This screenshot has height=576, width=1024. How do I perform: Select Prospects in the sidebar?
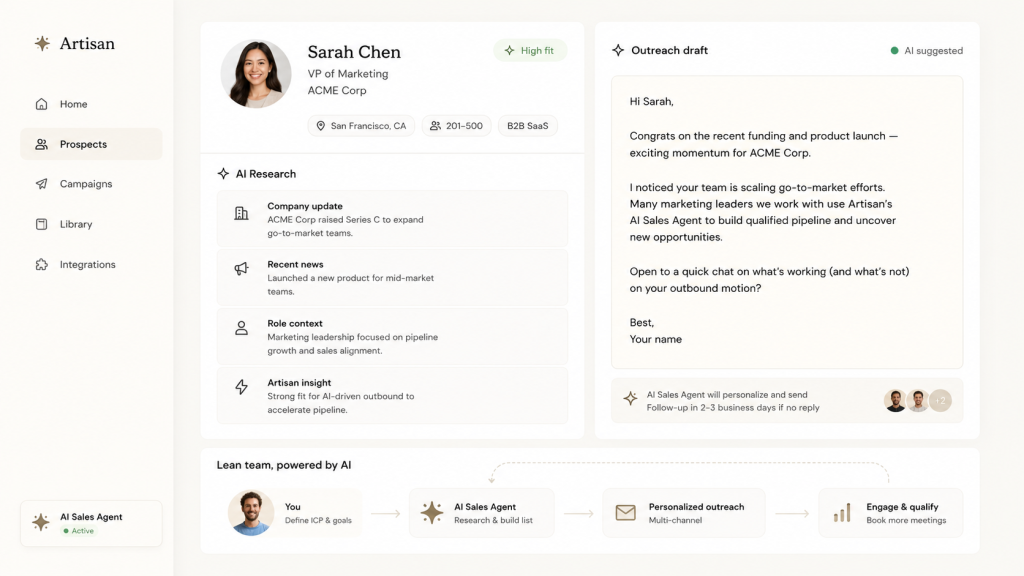[x=91, y=144]
